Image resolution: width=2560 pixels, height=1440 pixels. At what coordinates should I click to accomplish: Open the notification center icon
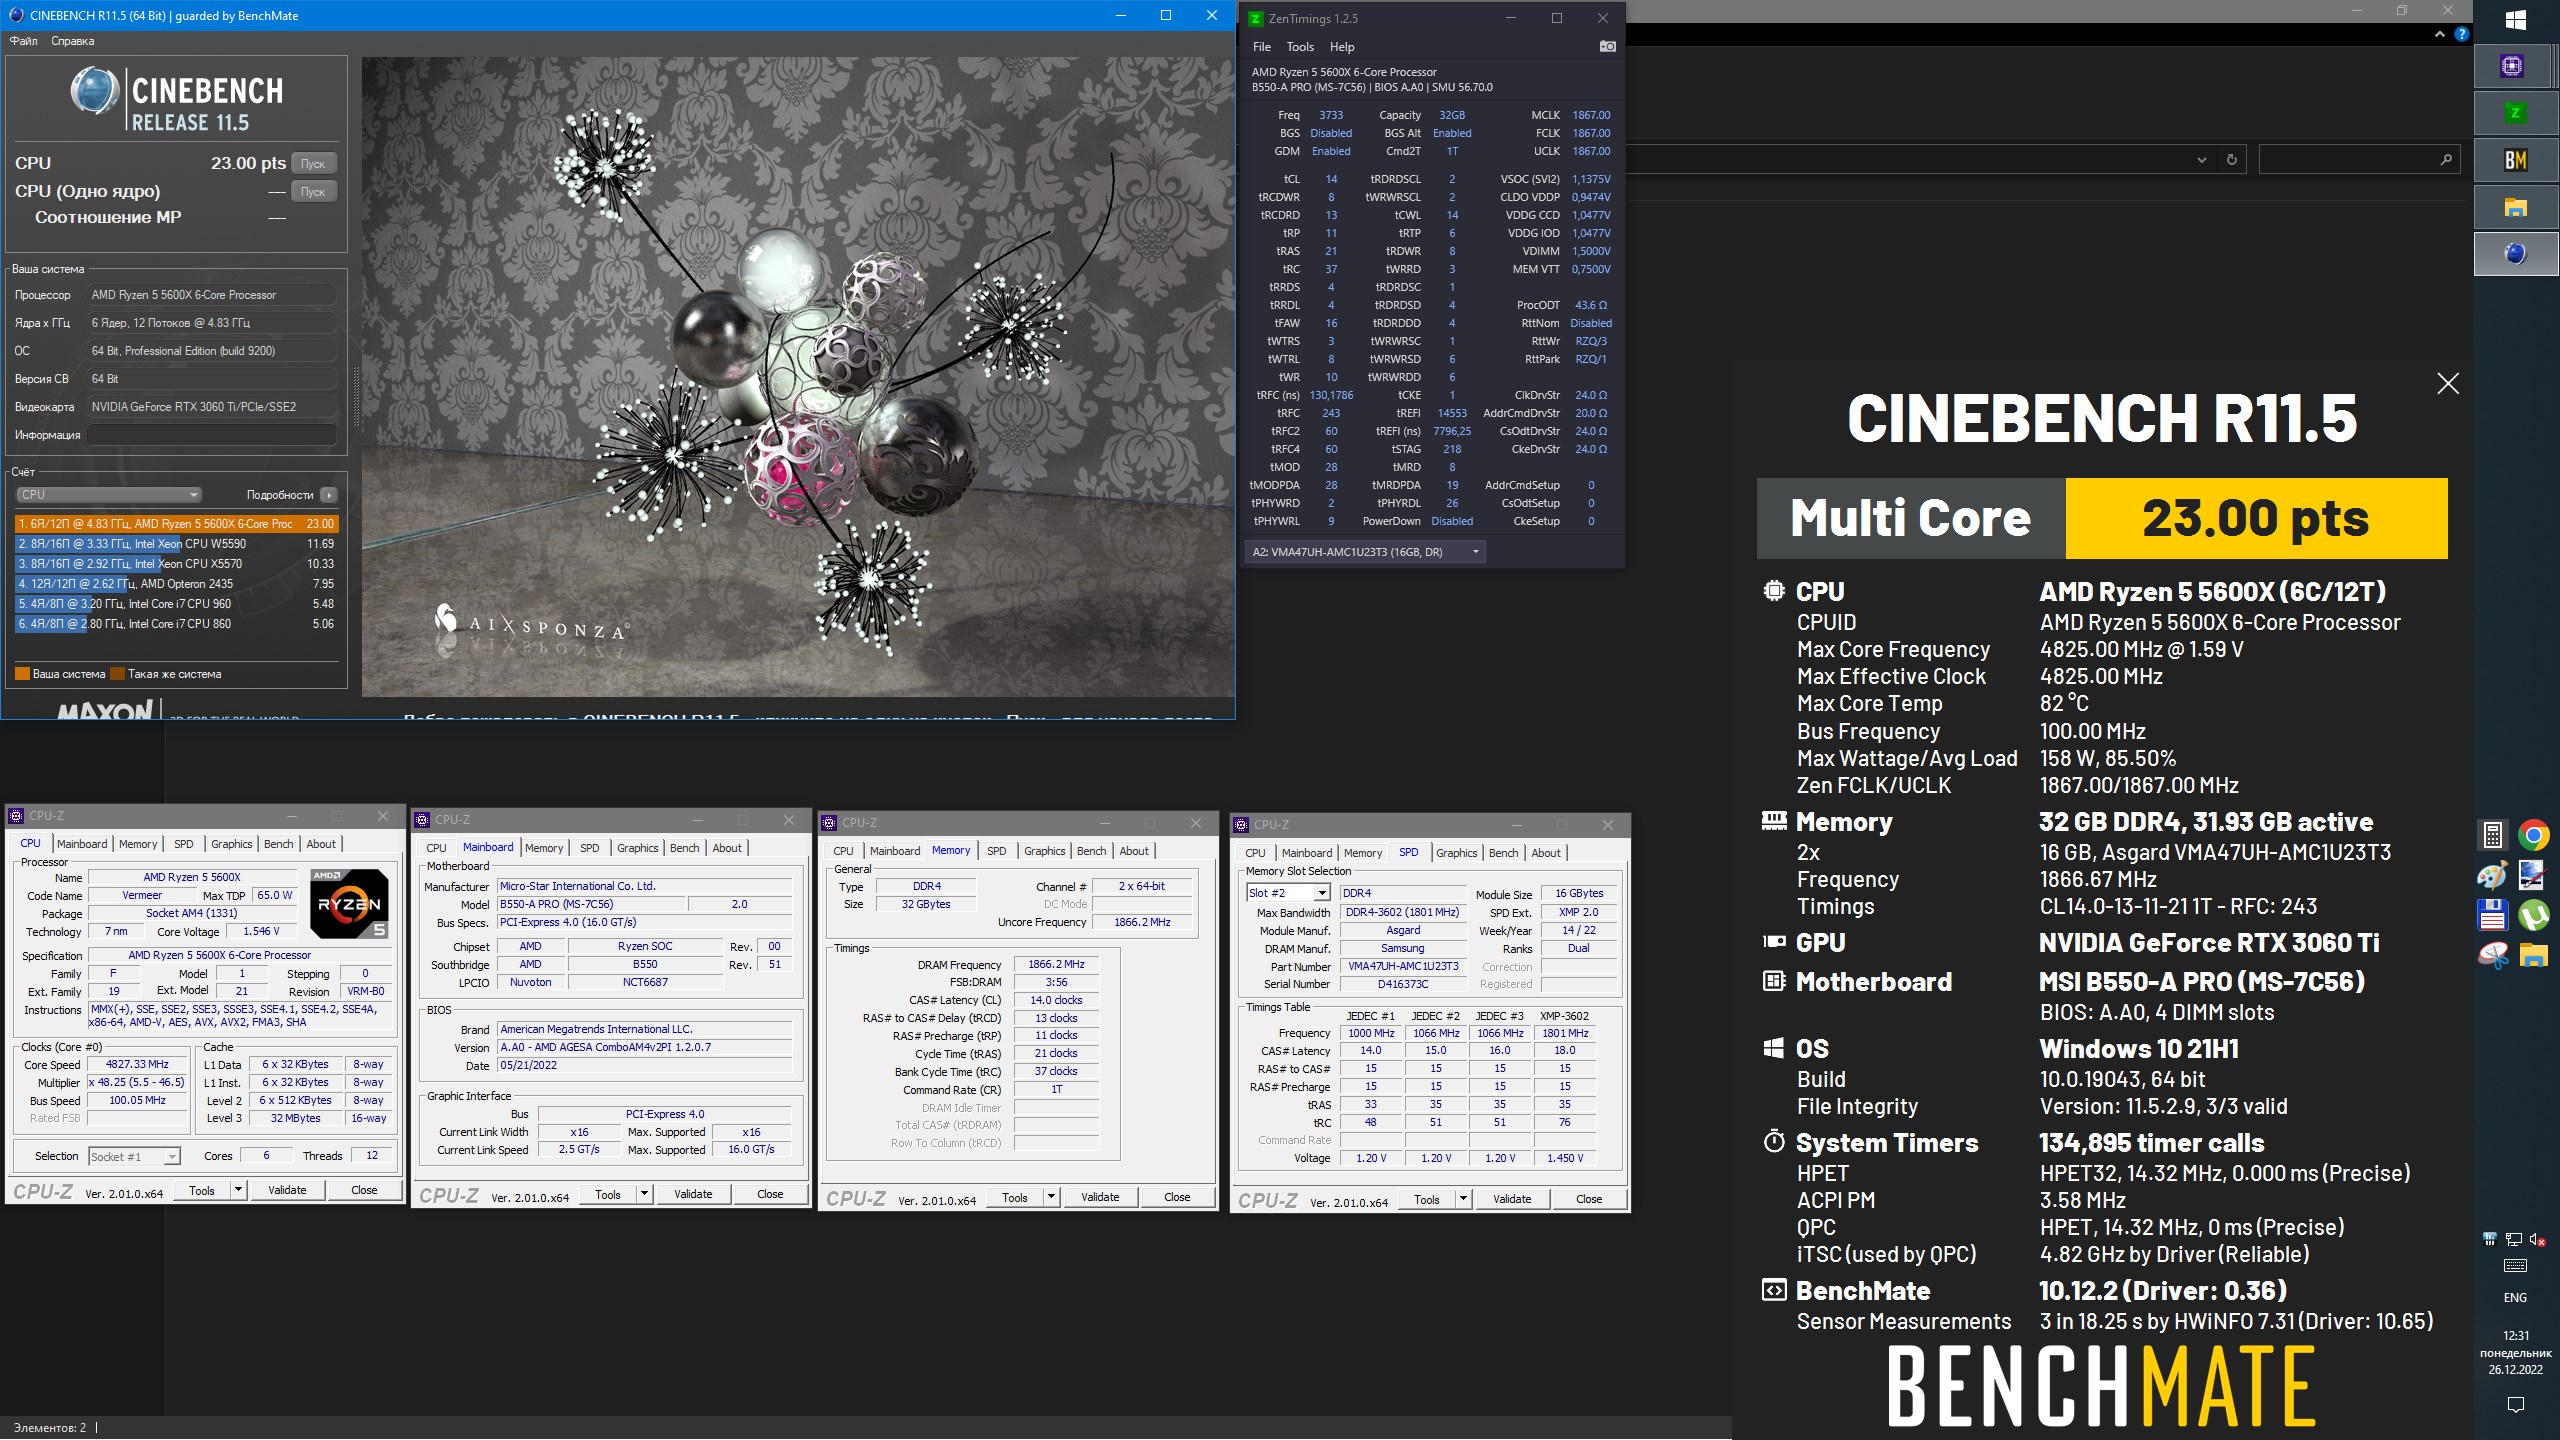tap(2516, 1405)
